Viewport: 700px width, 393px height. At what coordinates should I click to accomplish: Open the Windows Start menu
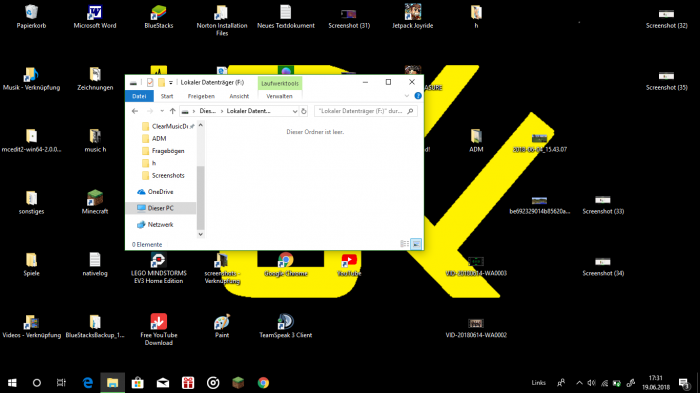pyautogui.click(x=12, y=383)
